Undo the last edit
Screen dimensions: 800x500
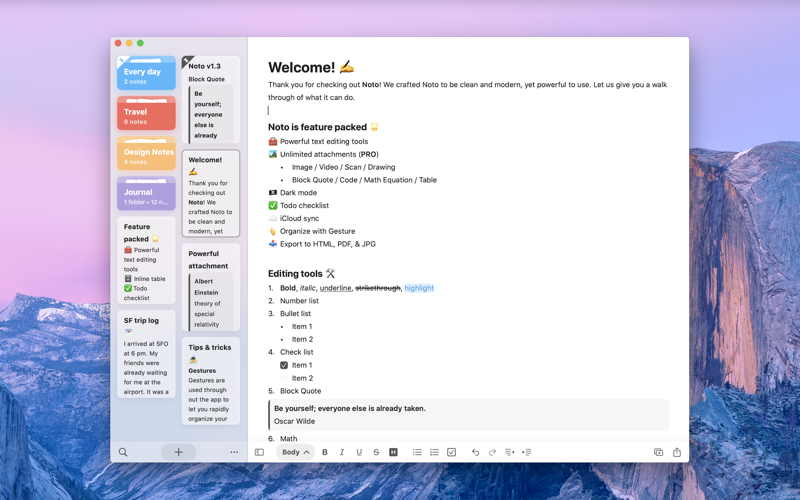475,452
